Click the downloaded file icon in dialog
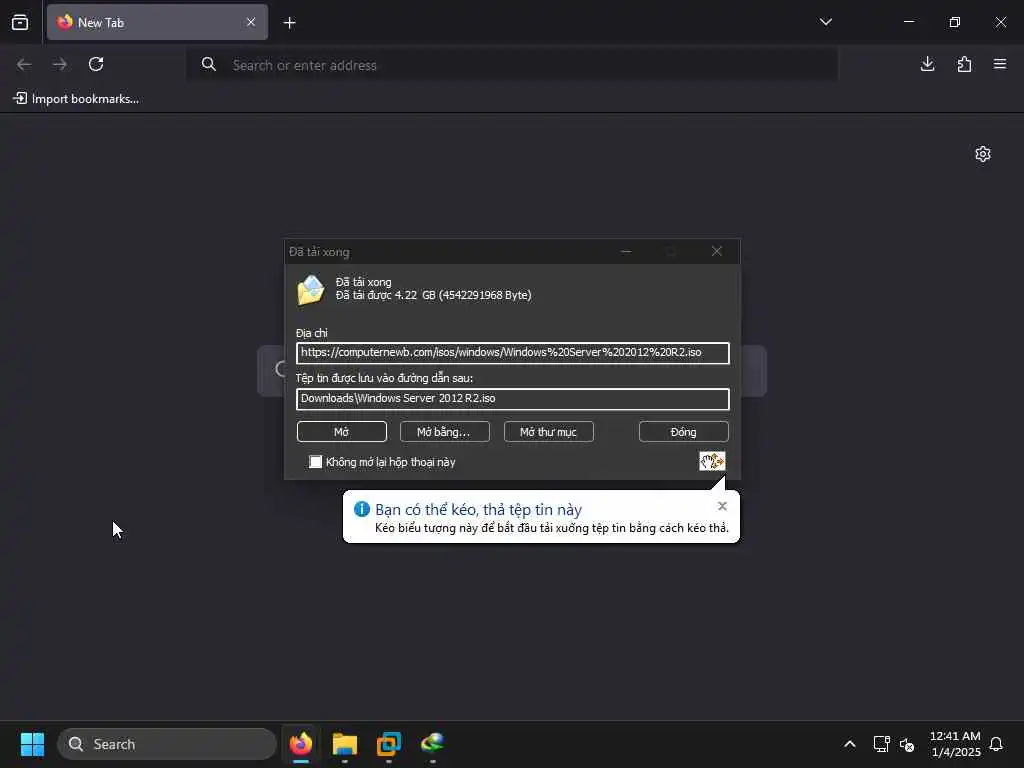1024x768 pixels. [311, 290]
